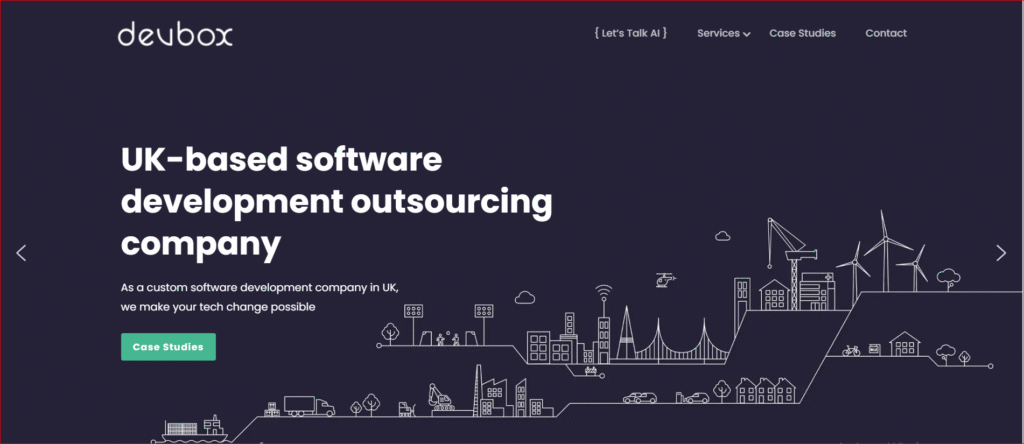Viewport: 1024px width, 444px height.
Task: Go to previous slide with left arrow
Action: coord(21,253)
